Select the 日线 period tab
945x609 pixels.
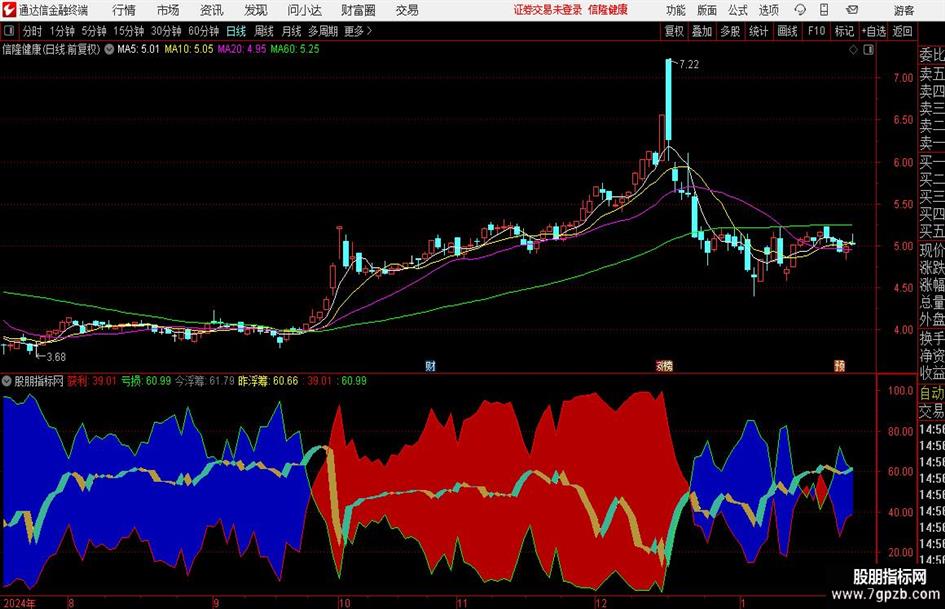click(236, 31)
